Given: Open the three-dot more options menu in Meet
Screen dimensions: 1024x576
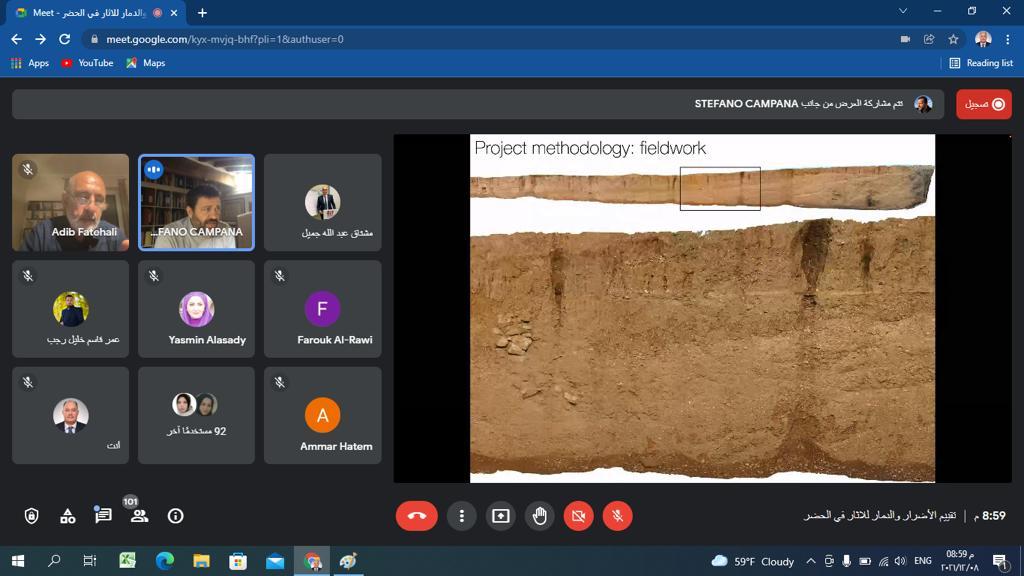Looking at the screenshot, I should (461, 516).
